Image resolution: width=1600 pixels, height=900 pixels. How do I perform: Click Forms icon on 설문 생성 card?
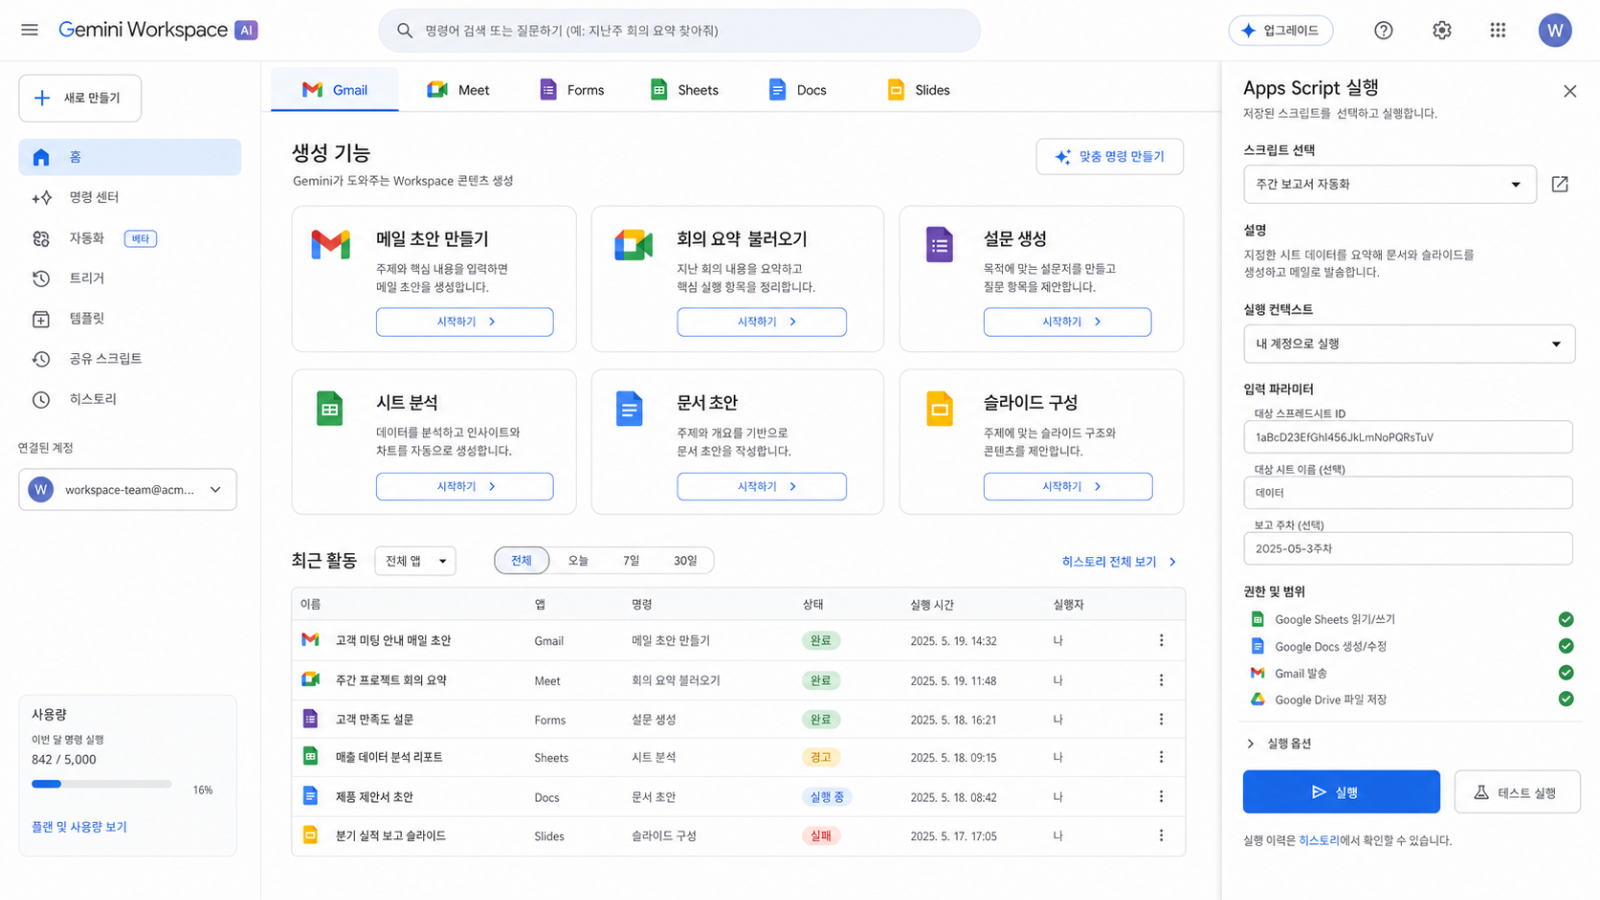click(939, 244)
